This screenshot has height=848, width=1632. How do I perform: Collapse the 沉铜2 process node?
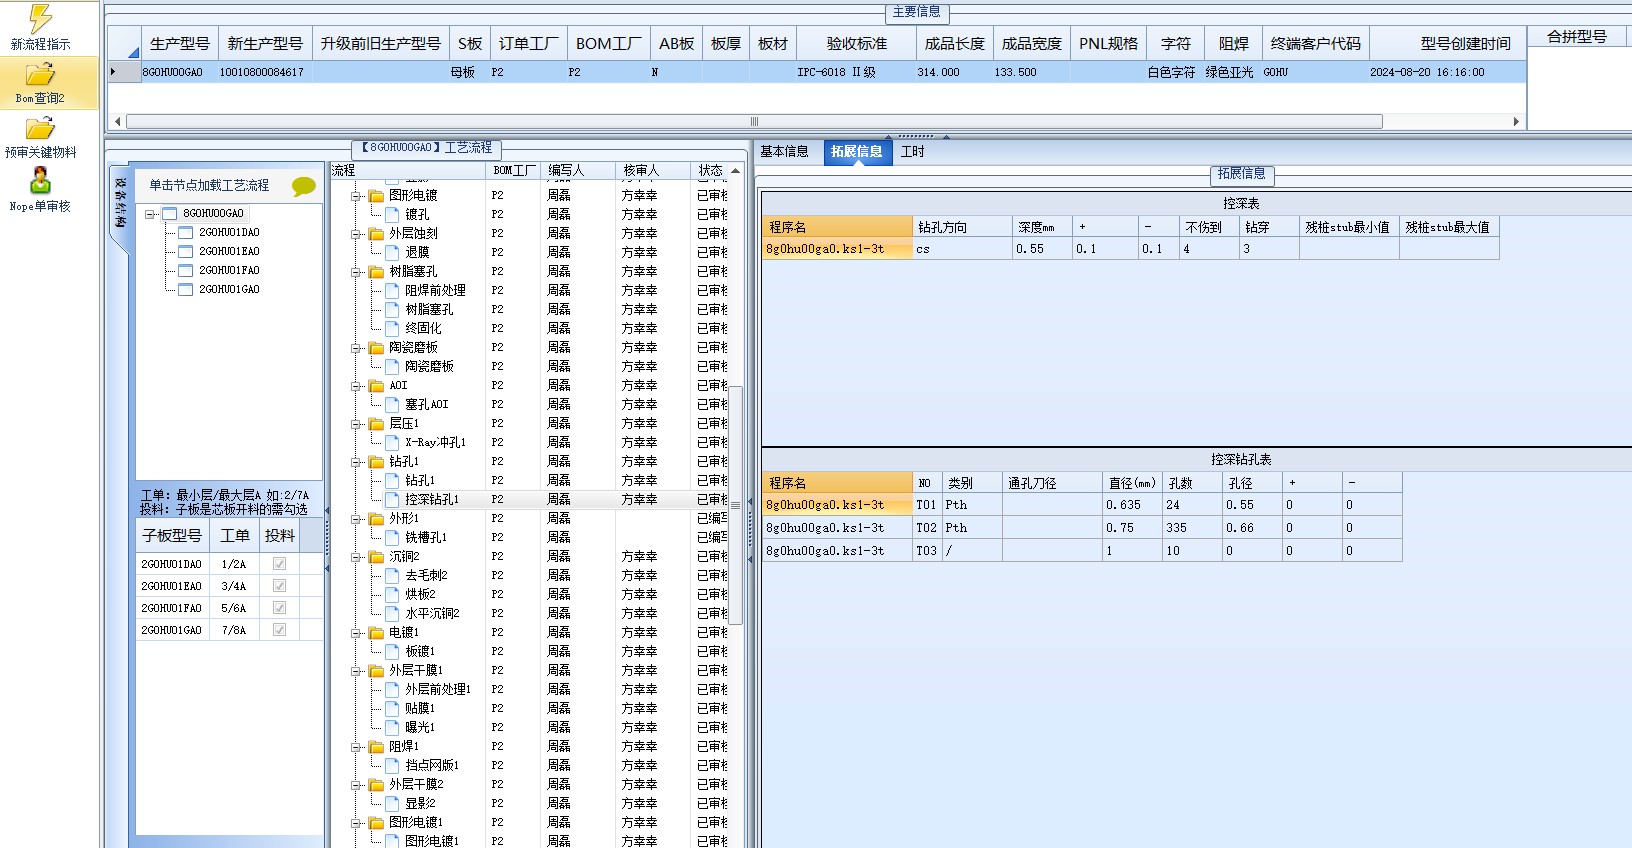click(355, 557)
